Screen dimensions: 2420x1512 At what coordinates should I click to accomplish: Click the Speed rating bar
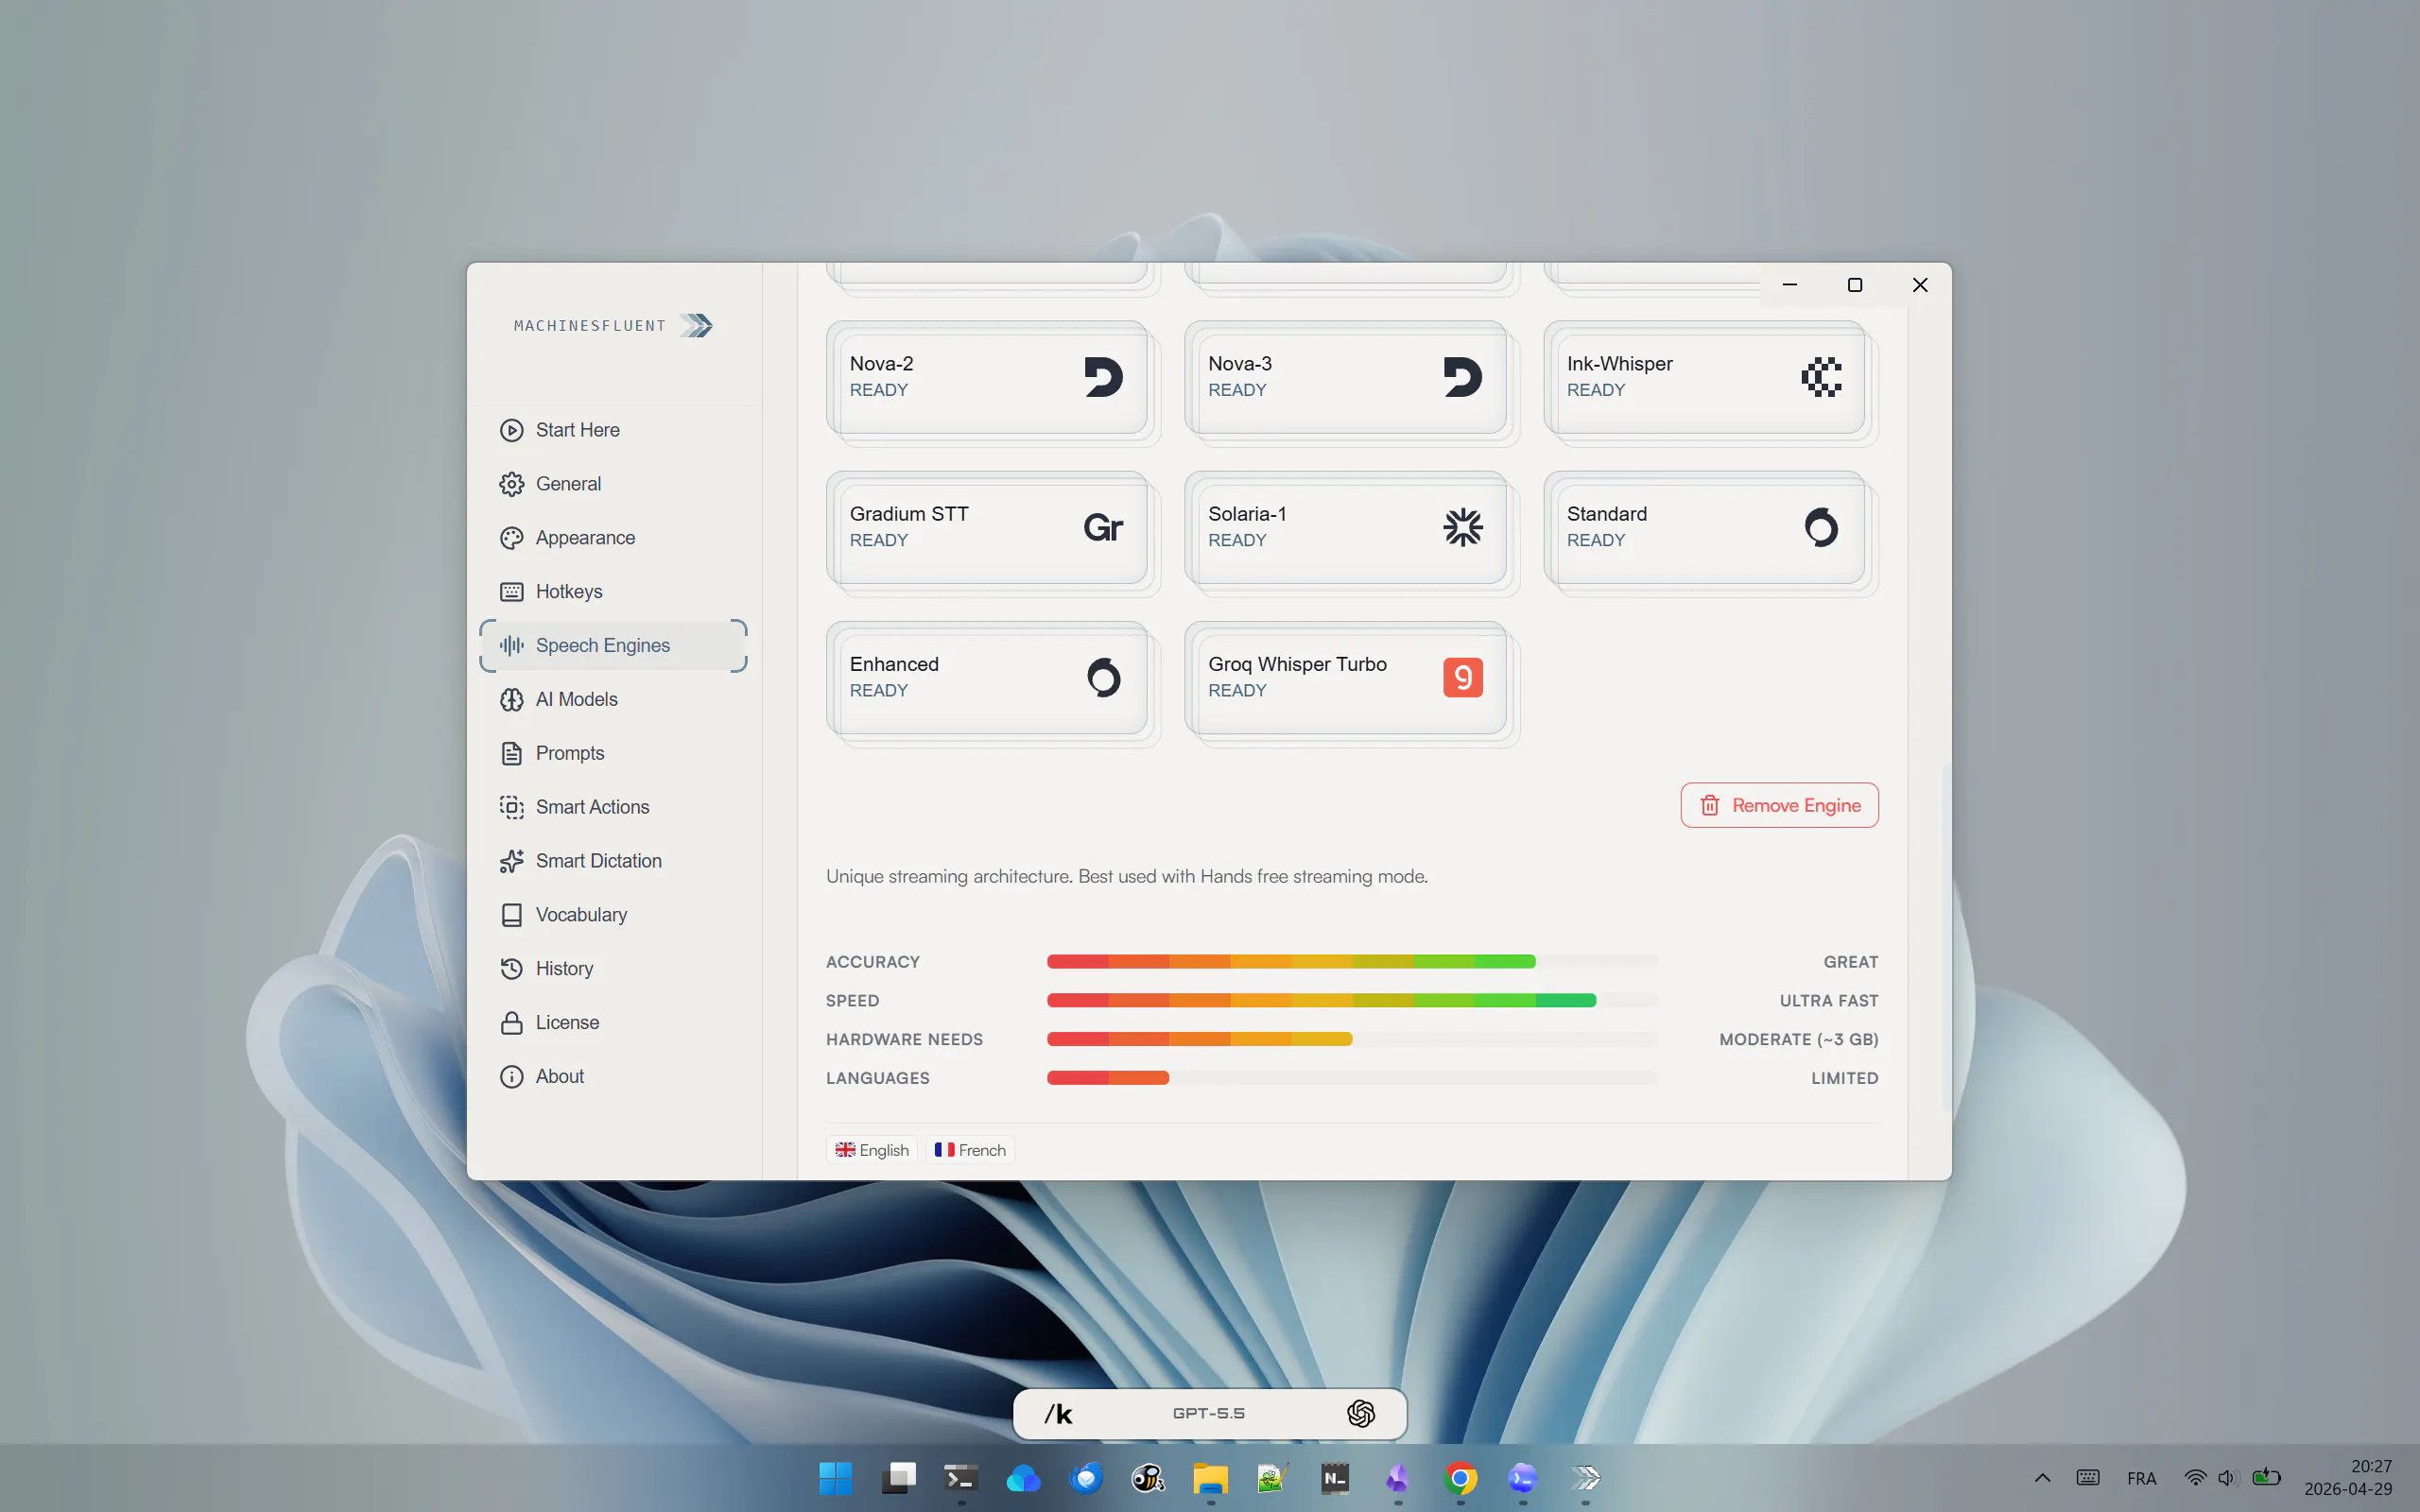[x=1352, y=1001]
